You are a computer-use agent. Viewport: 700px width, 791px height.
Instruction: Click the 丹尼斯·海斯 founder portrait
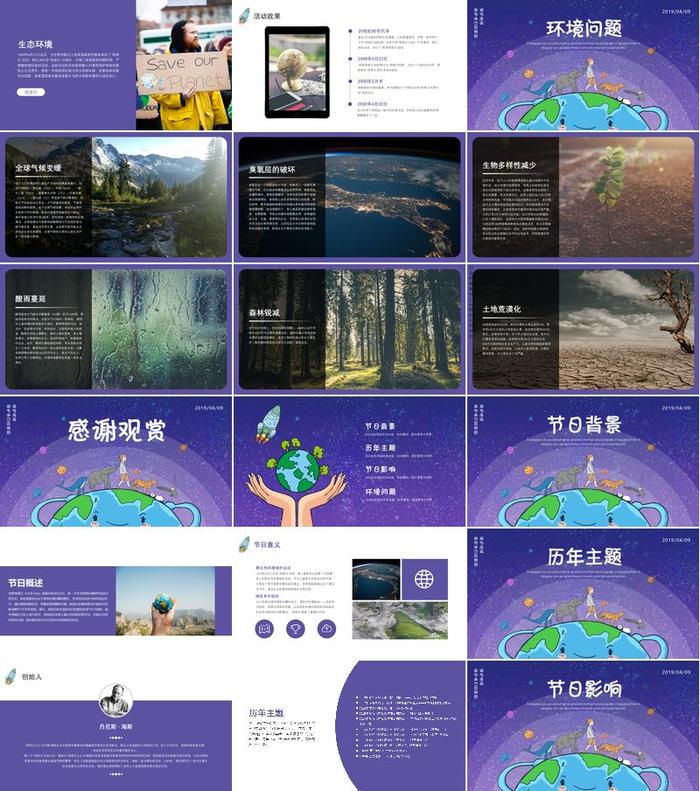click(x=116, y=700)
